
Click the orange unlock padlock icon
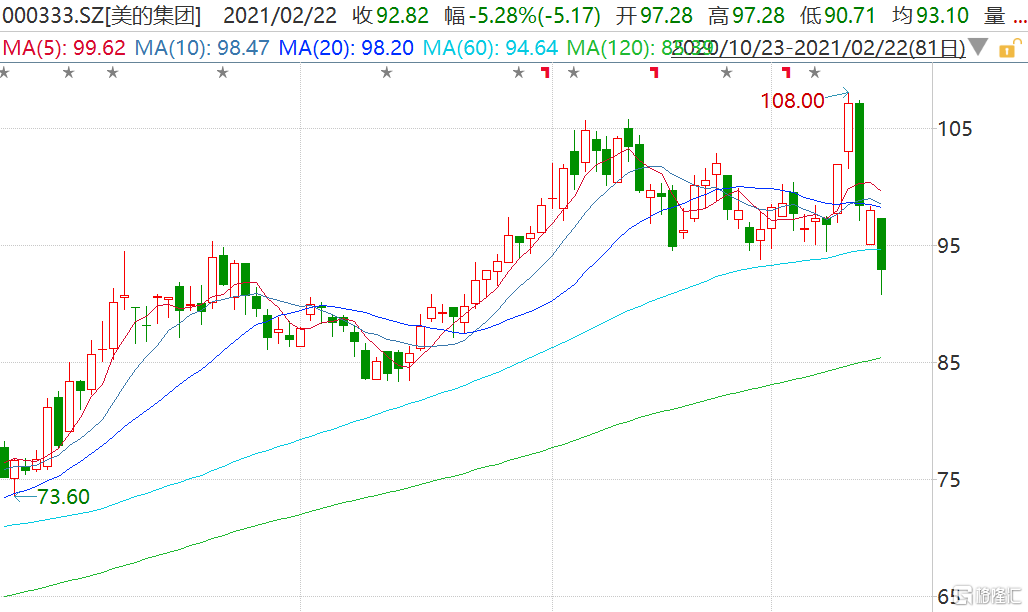click(1010, 48)
